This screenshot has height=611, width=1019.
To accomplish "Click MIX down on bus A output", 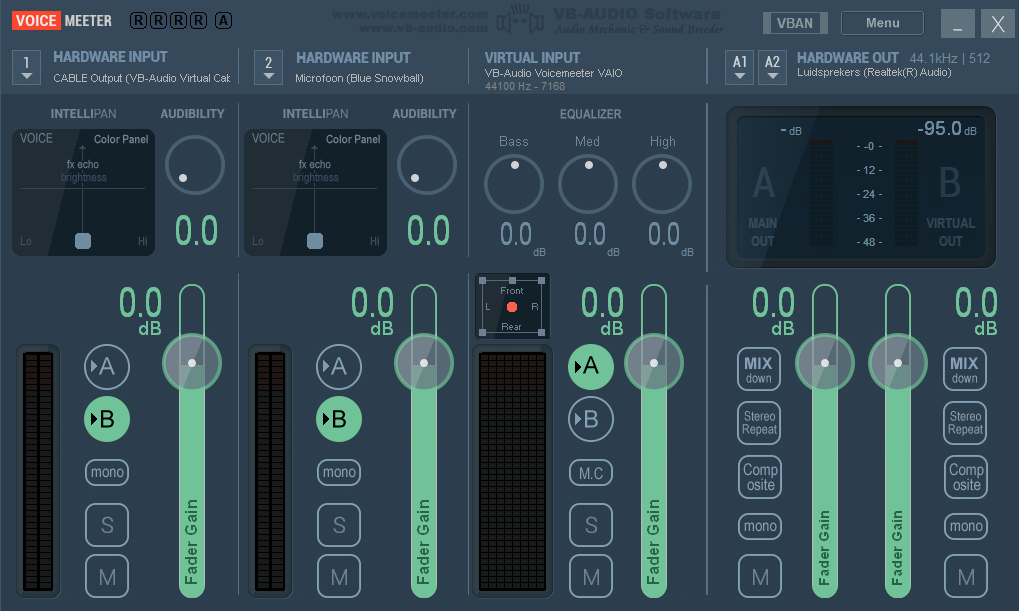I will coord(759,369).
